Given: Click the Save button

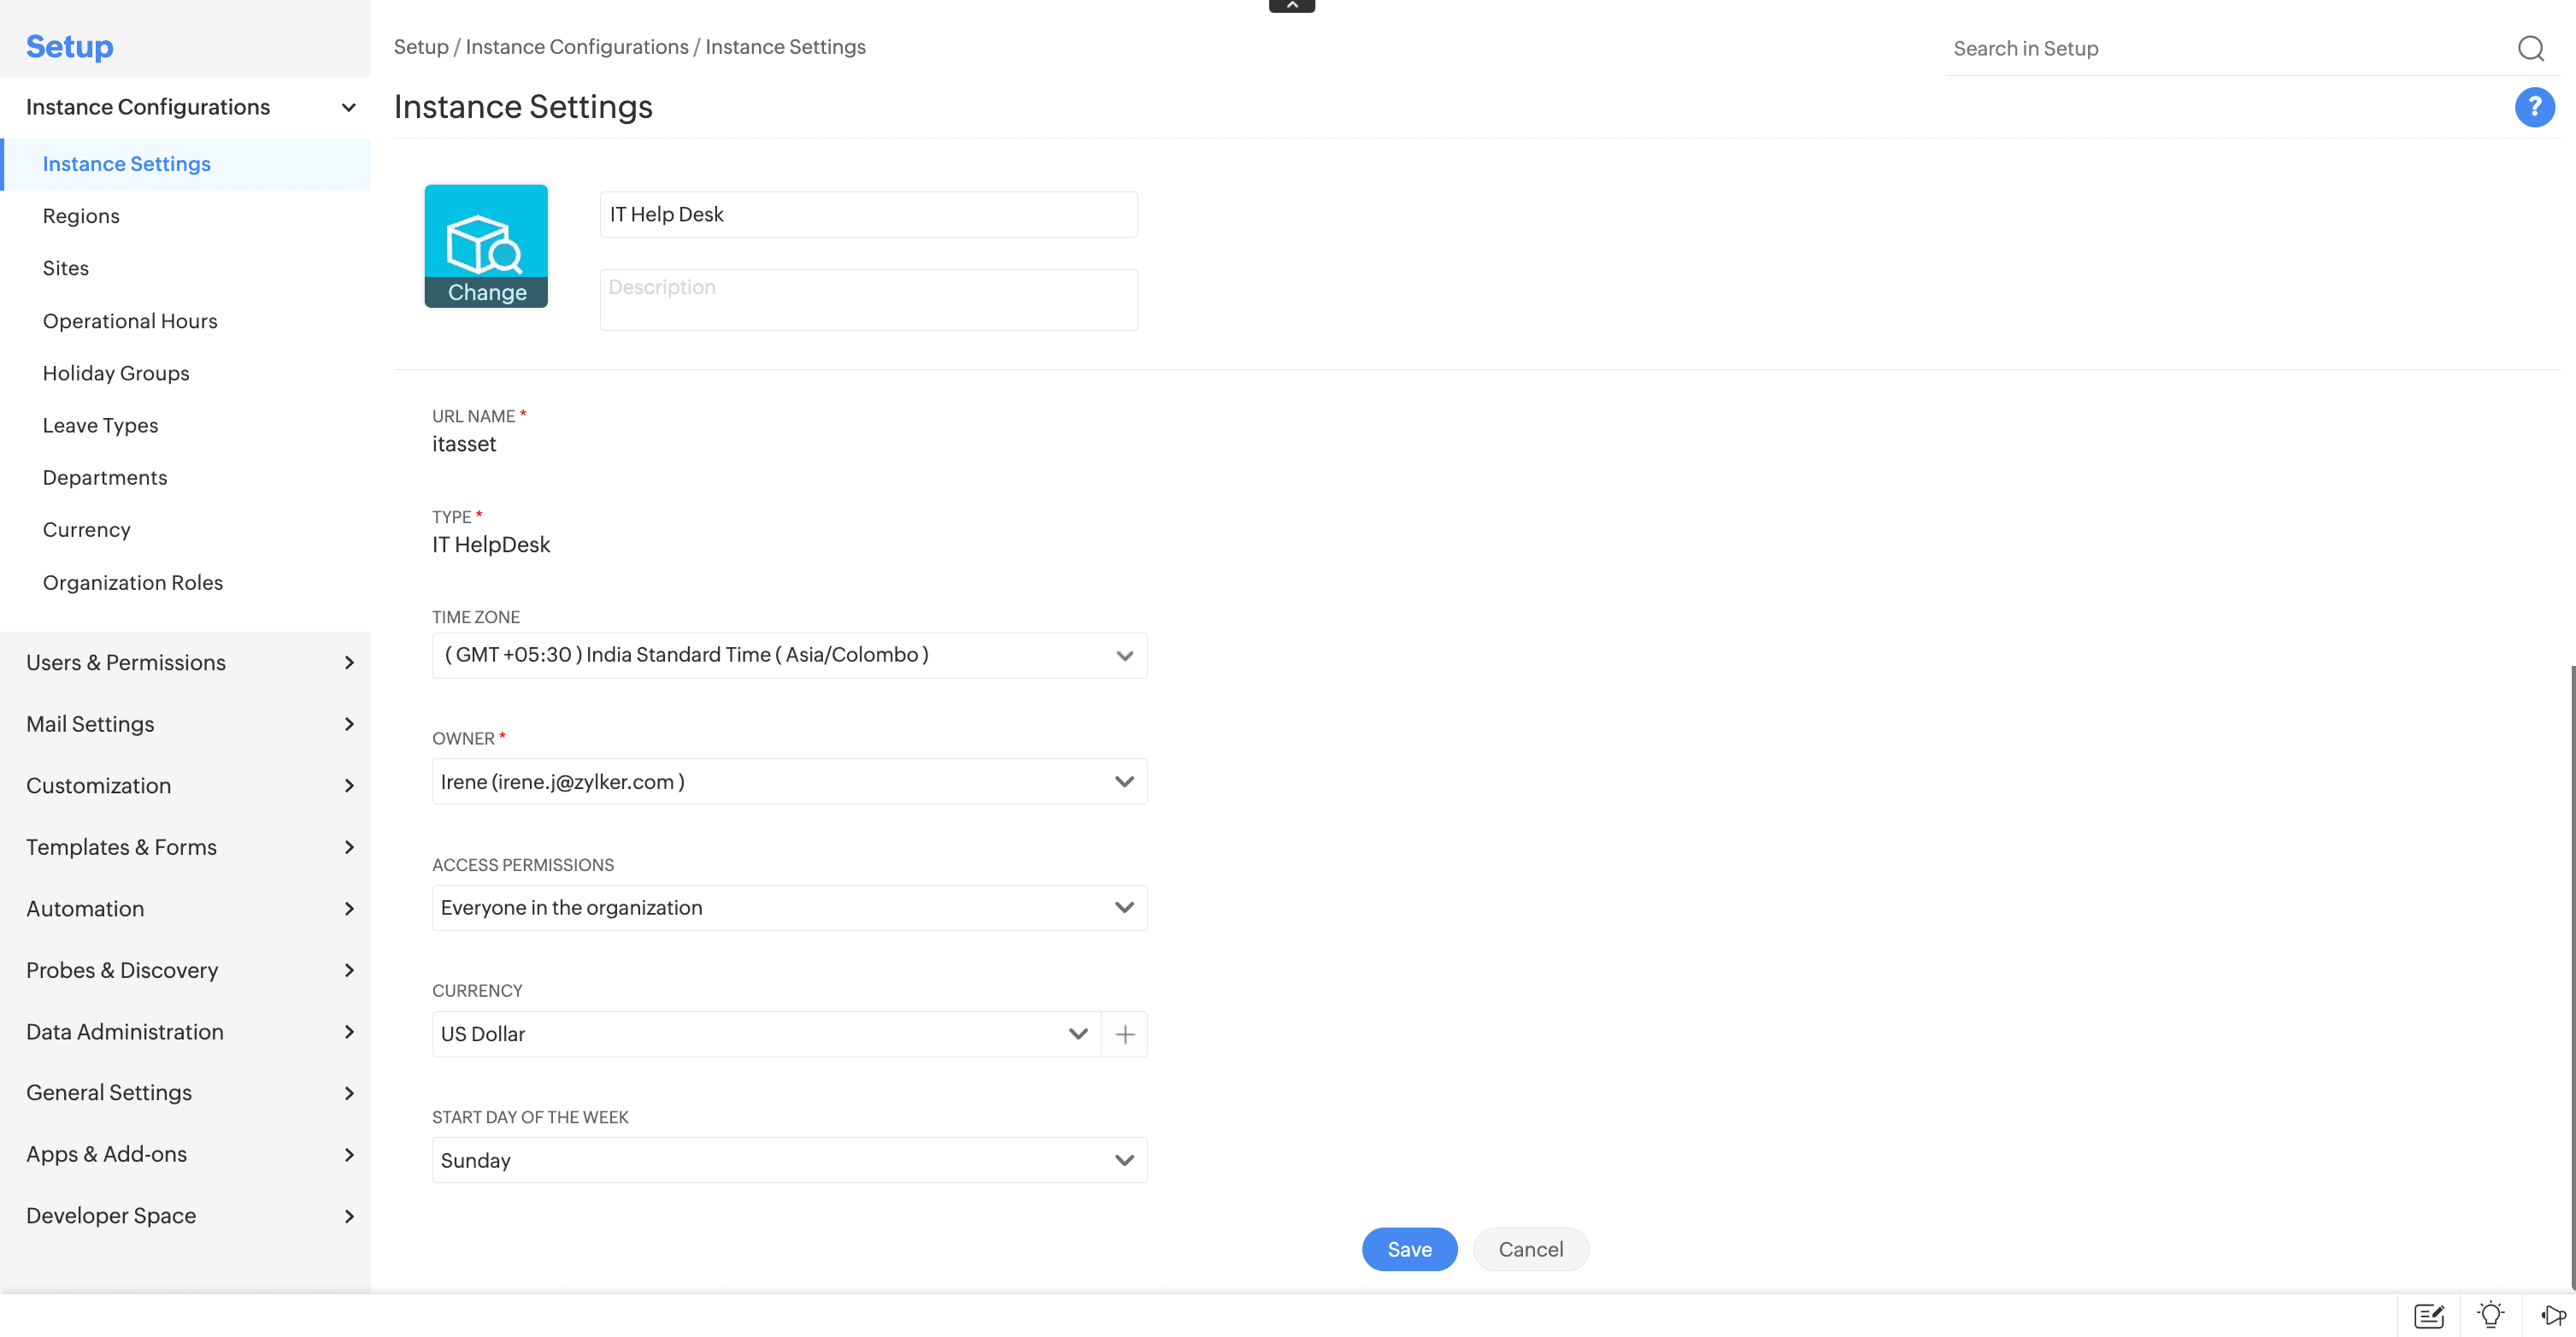Looking at the screenshot, I should (1409, 1249).
